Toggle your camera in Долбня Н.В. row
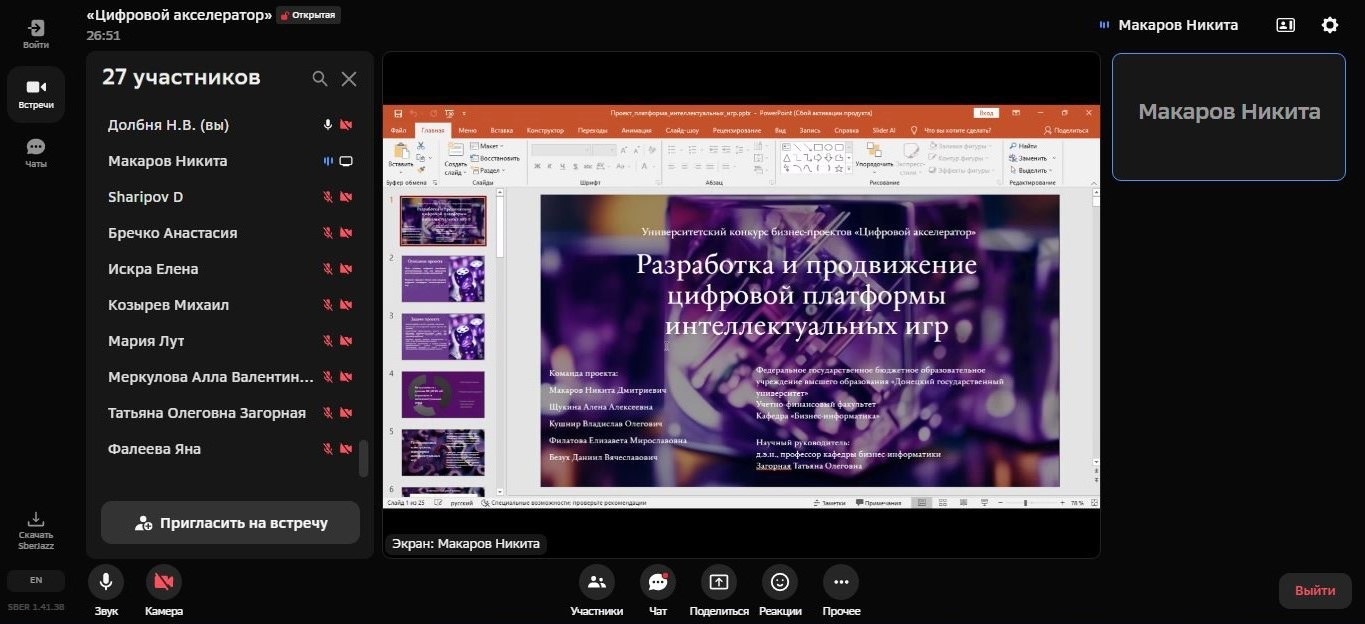Screen dimensions: 1365x624 click(x=346, y=125)
